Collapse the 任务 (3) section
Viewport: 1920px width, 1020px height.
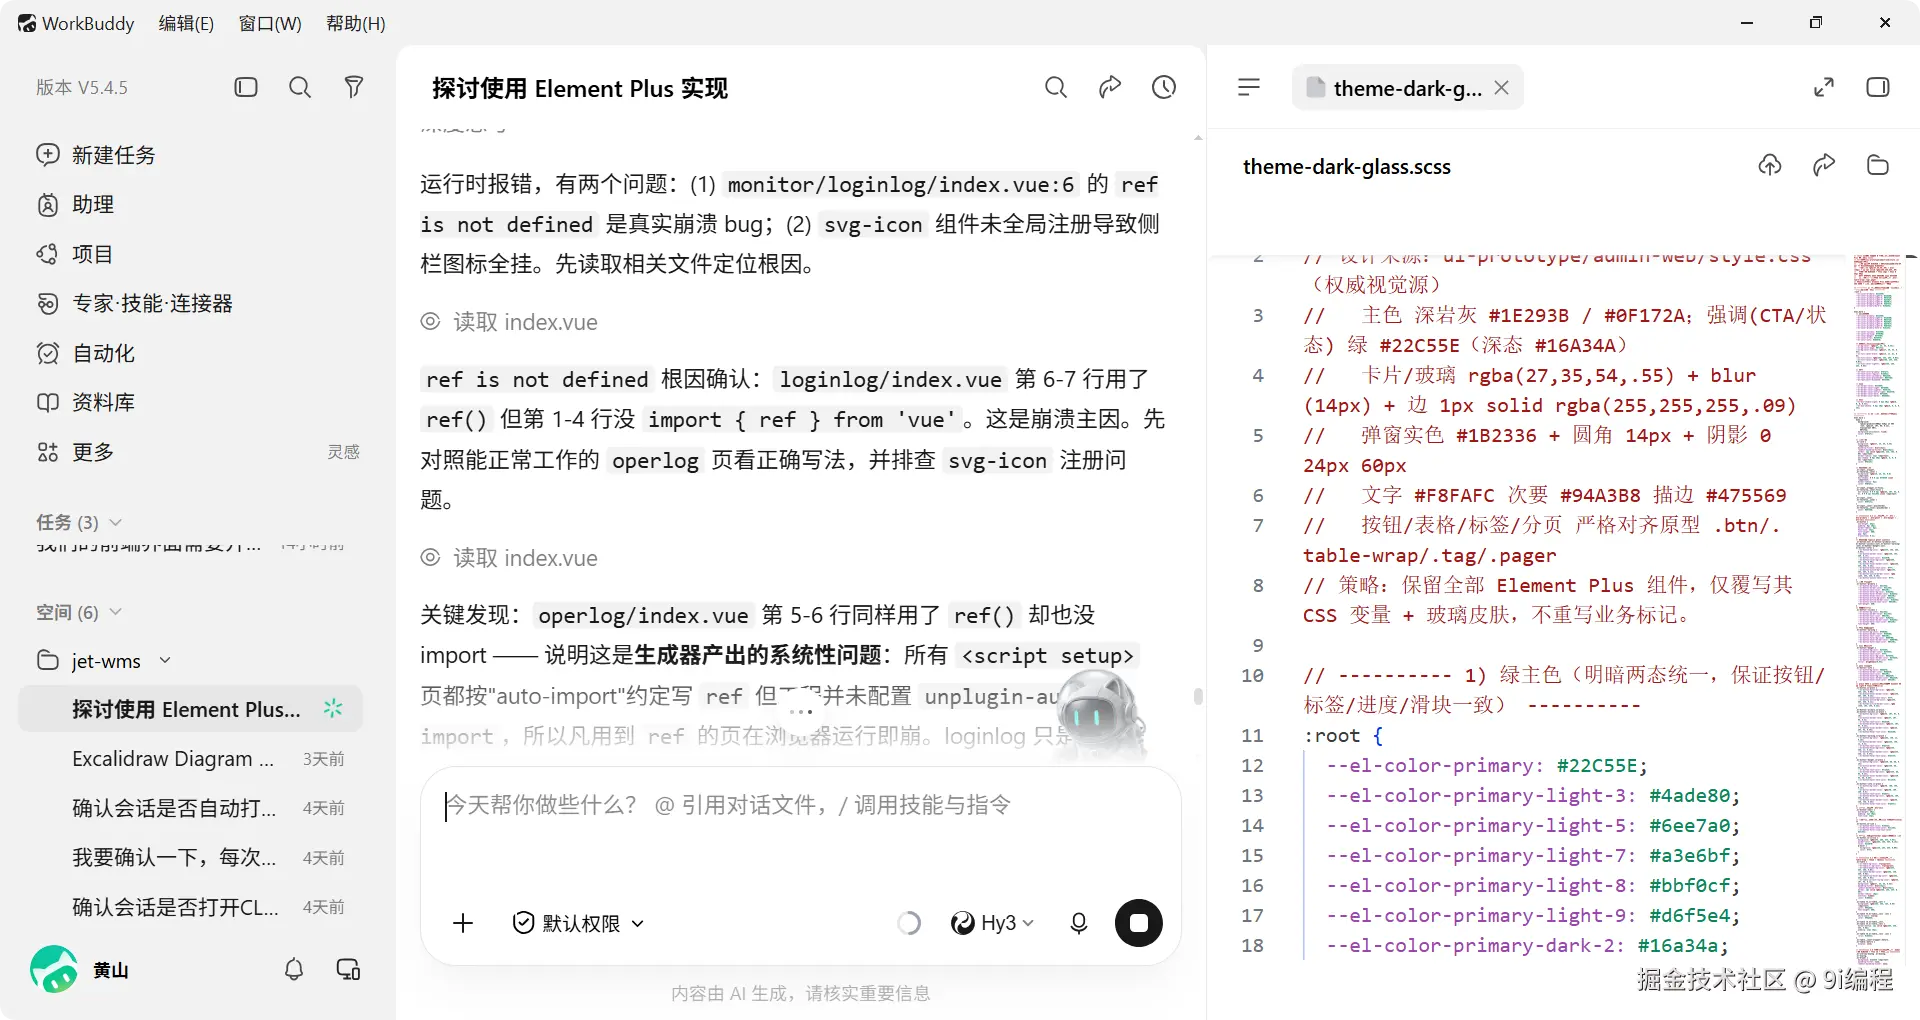coord(79,523)
